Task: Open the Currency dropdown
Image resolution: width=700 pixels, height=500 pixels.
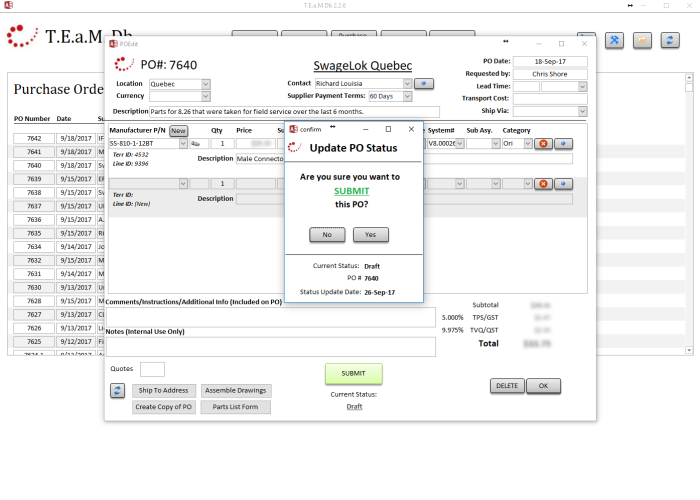Action: tap(206, 96)
